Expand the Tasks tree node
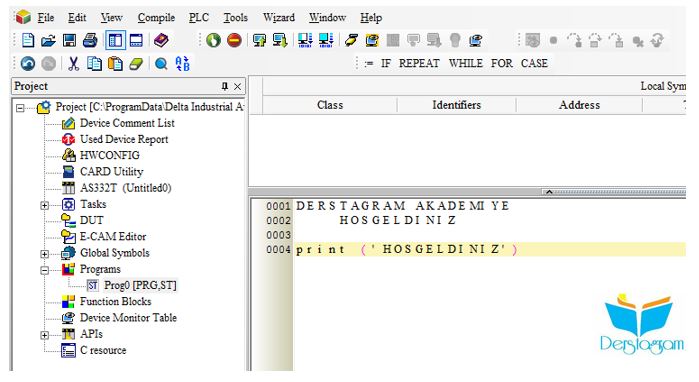699x382 pixels. [45, 205]
